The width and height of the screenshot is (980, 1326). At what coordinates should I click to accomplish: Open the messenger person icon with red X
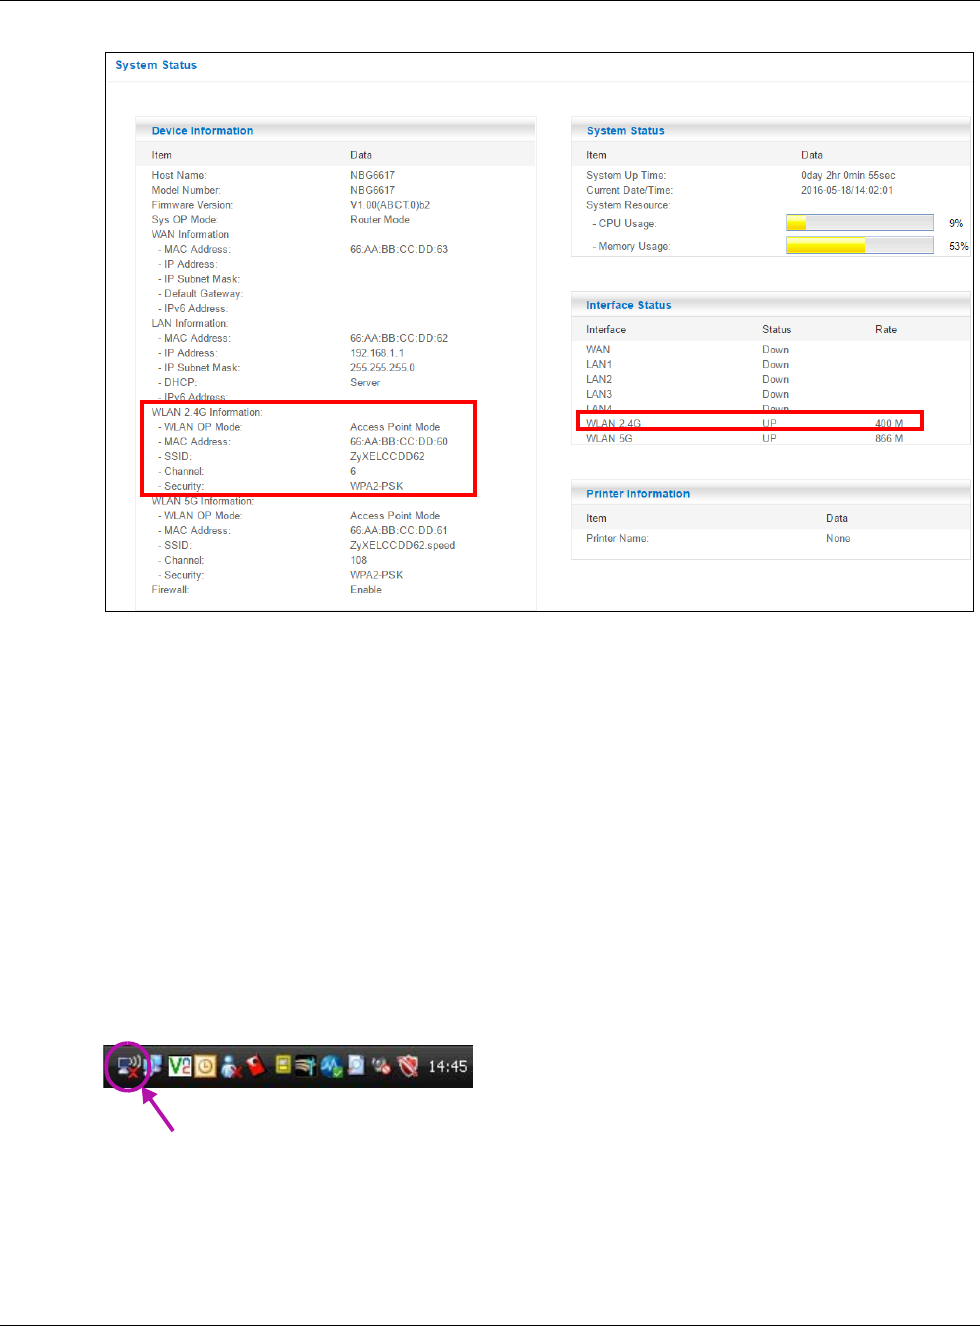231,1068
